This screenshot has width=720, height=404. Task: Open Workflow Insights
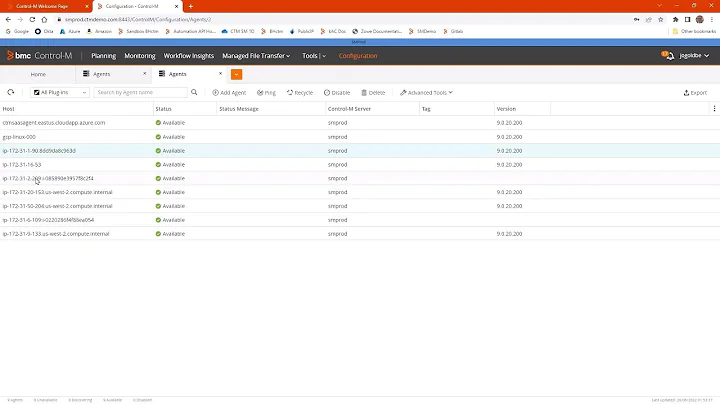189,56
